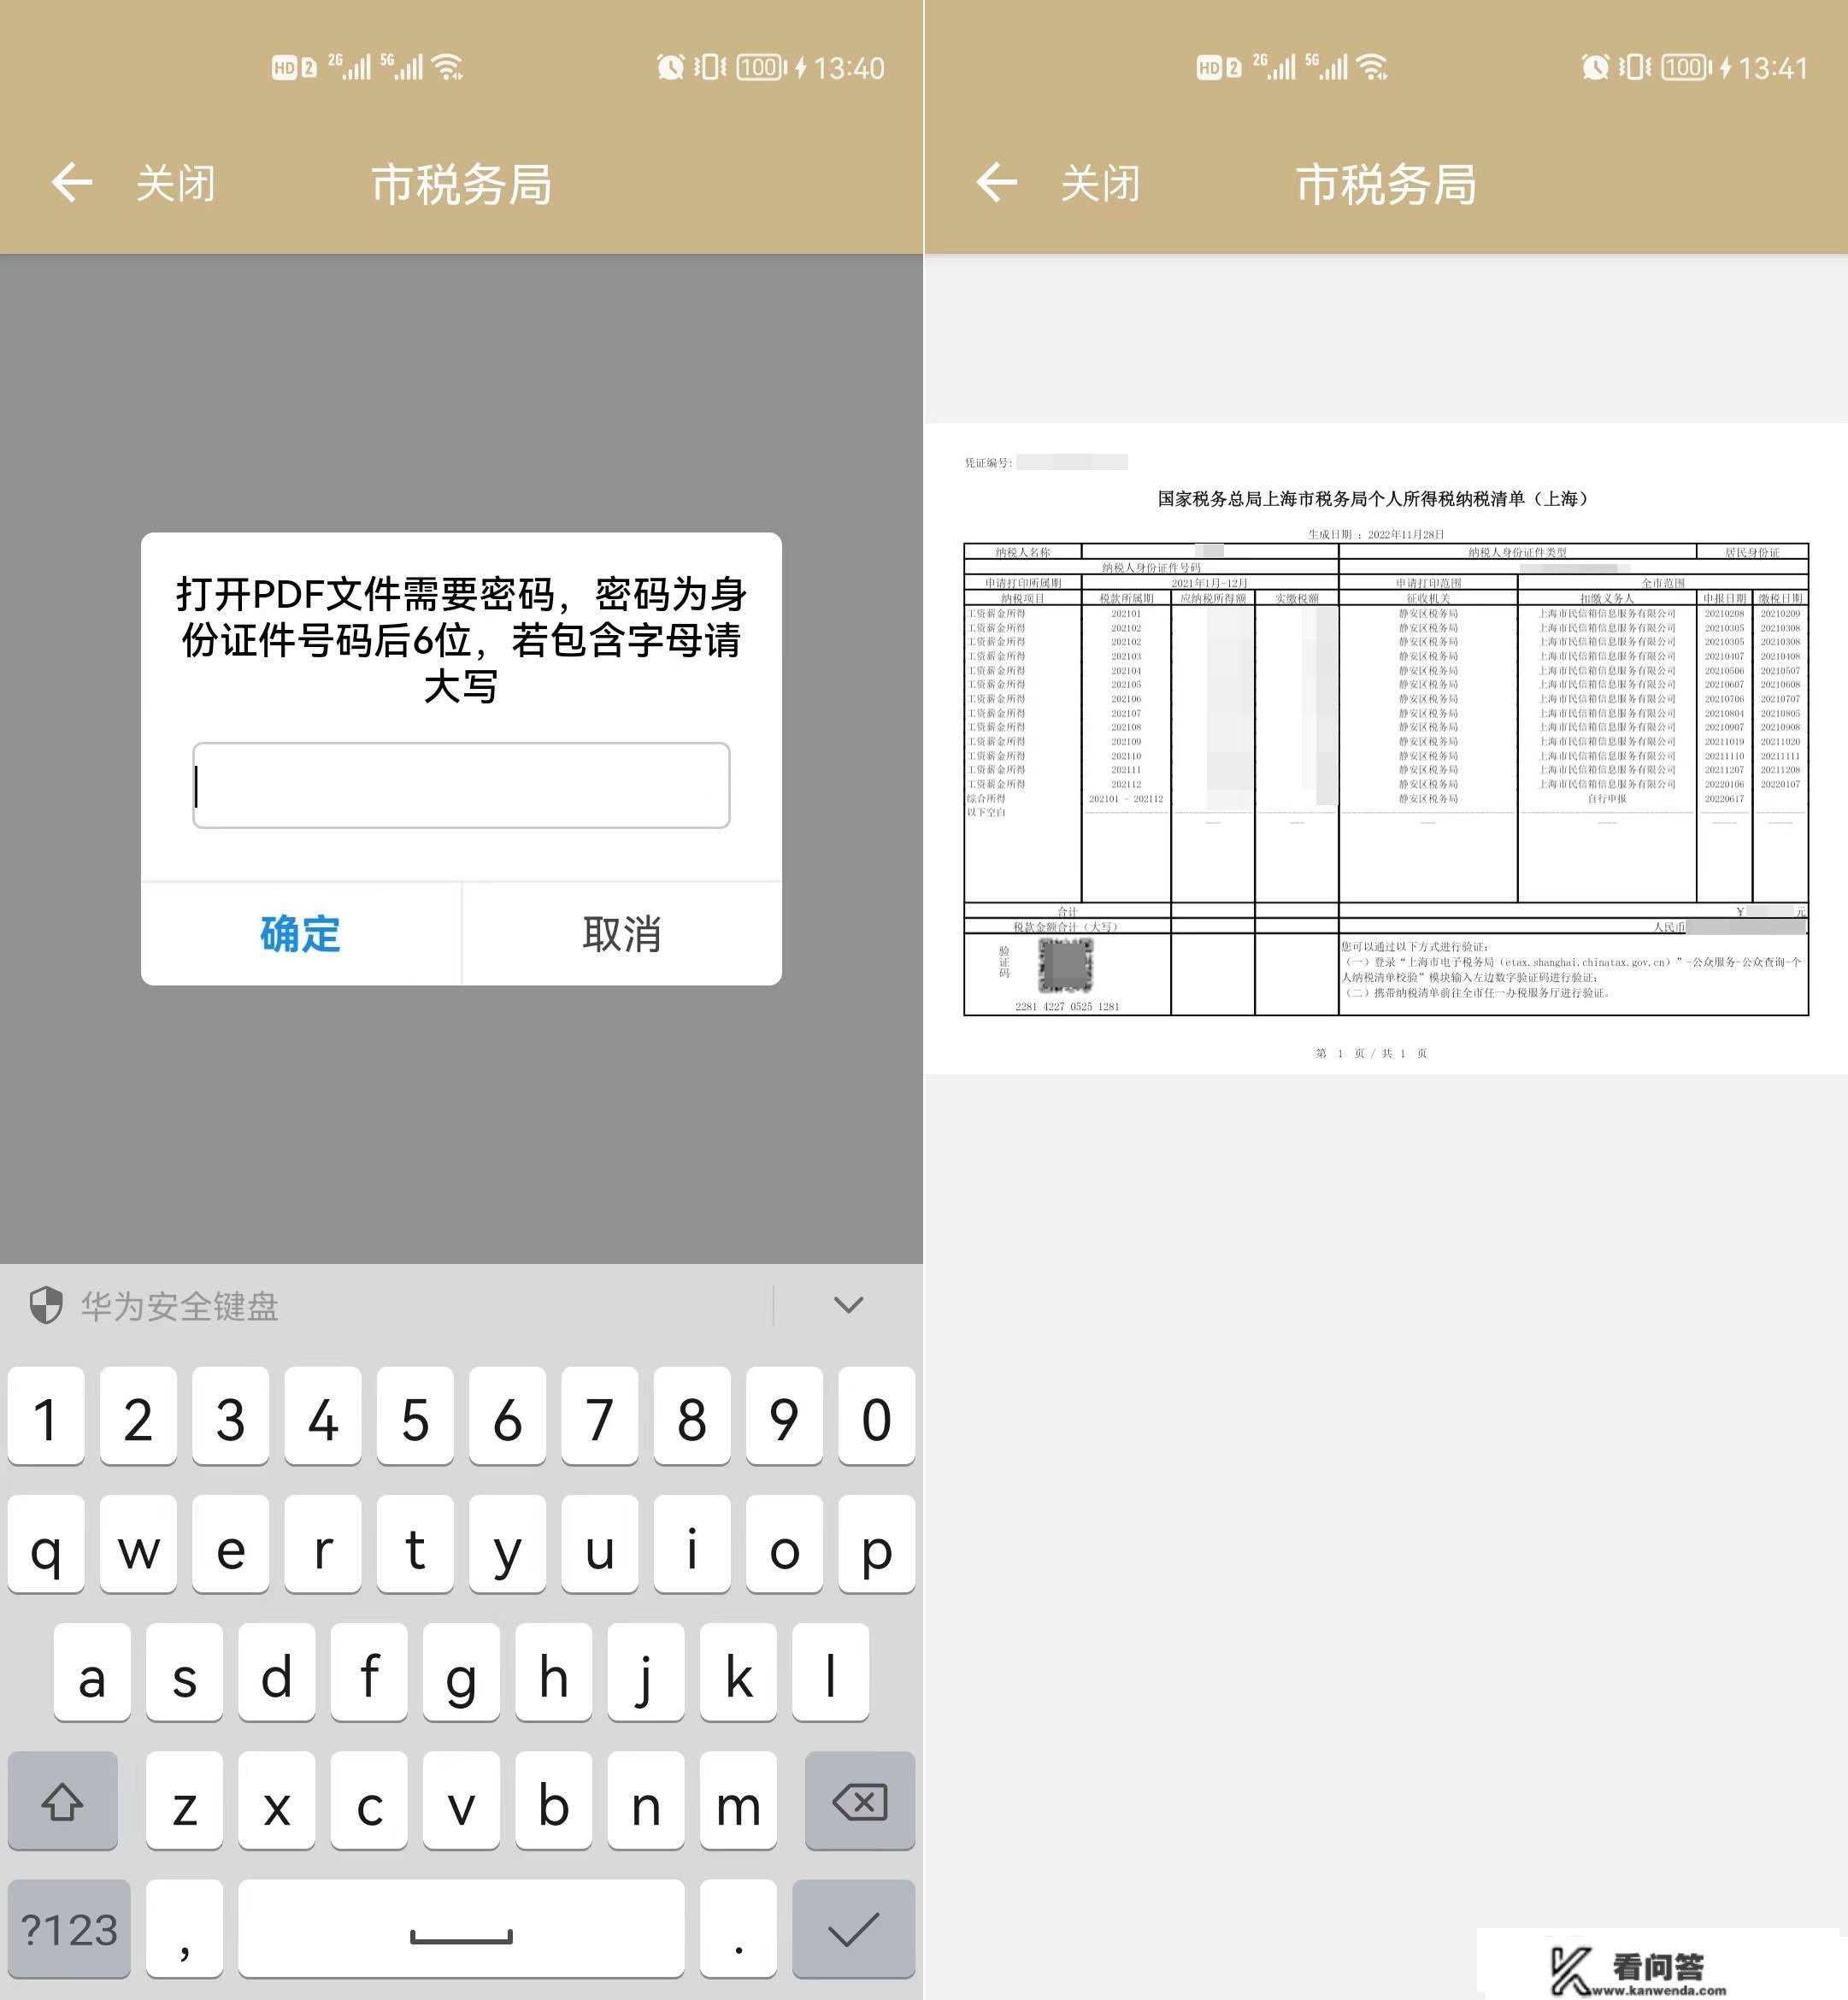
Task: Tap the back arrow in the left screen header
Action: point(72,183)
